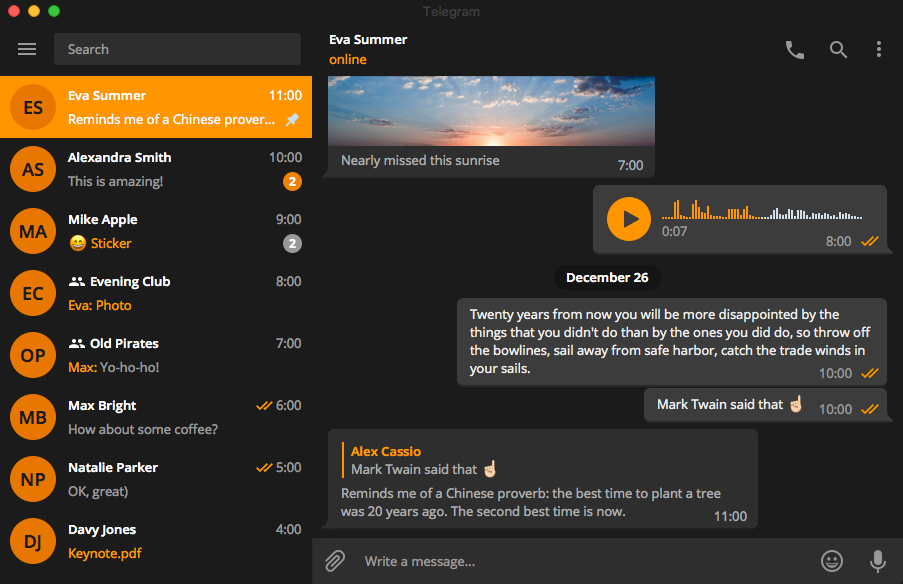Select the Eva Summer chat
903x584 pixels.
click(156, 107)
